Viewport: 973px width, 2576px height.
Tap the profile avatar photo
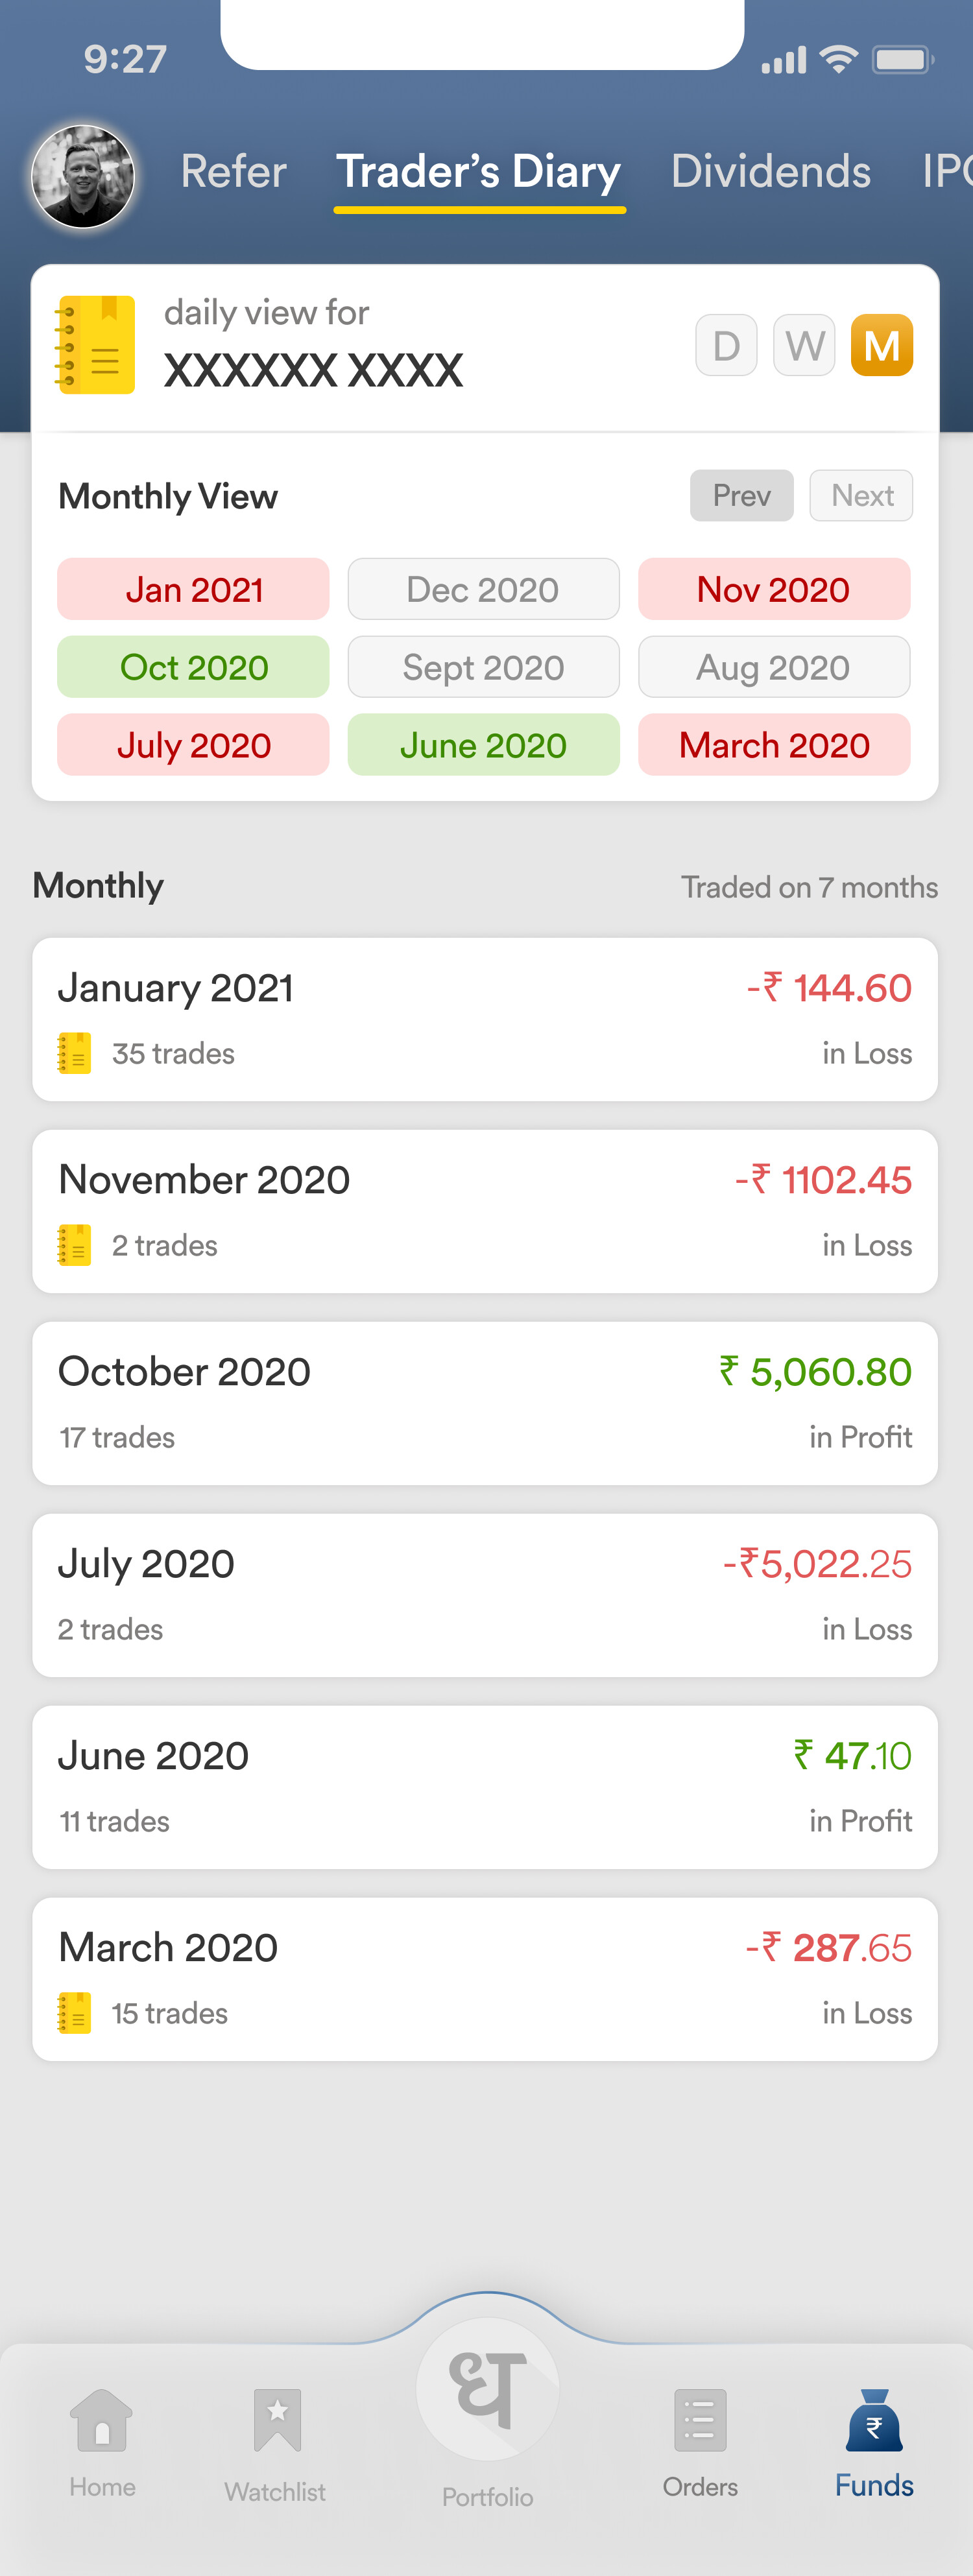click(83, 176)
